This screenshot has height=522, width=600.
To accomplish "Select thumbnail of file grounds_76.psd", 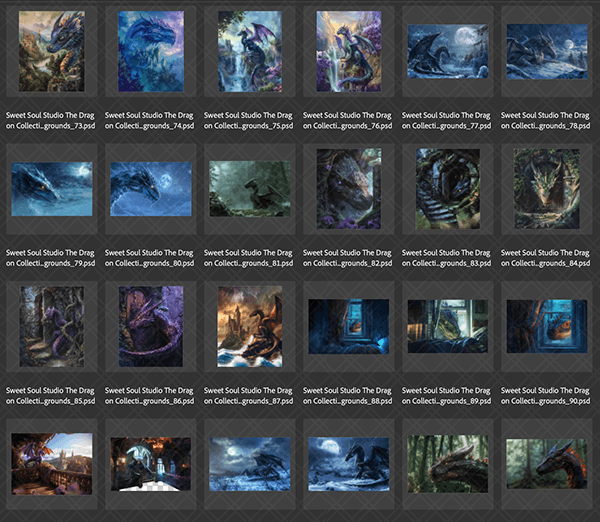I will (349, 51).
